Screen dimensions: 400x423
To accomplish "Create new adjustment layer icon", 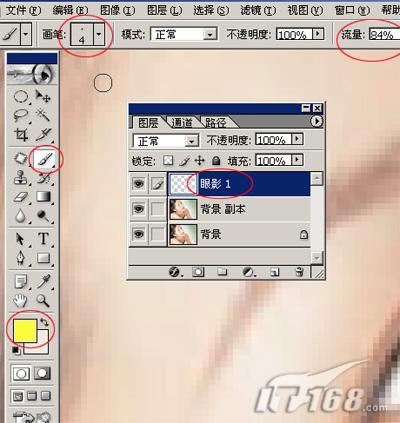I will click(248, 272).
